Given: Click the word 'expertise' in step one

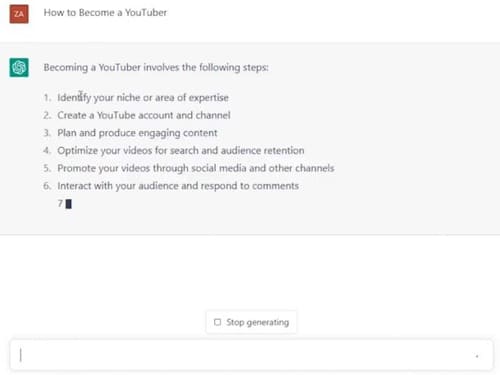Looking at the screenshot, I should [x=209, y=98].
